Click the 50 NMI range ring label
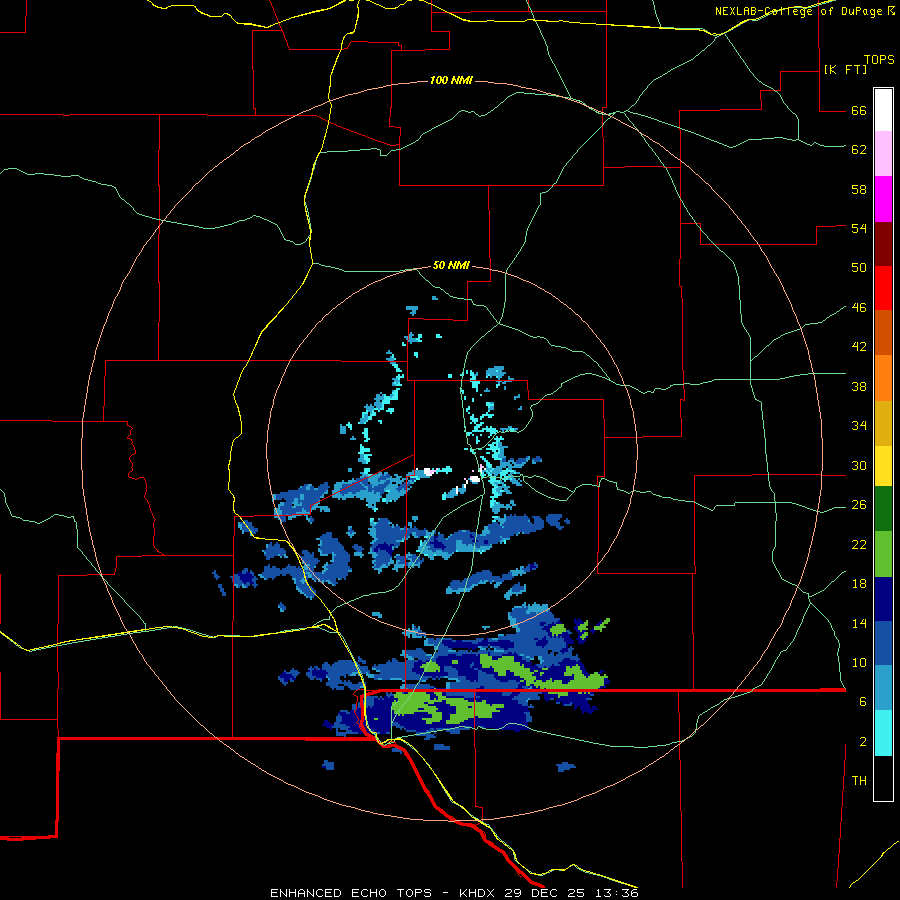900x900 pixels. pyautogui.click(x=451, y=265)
